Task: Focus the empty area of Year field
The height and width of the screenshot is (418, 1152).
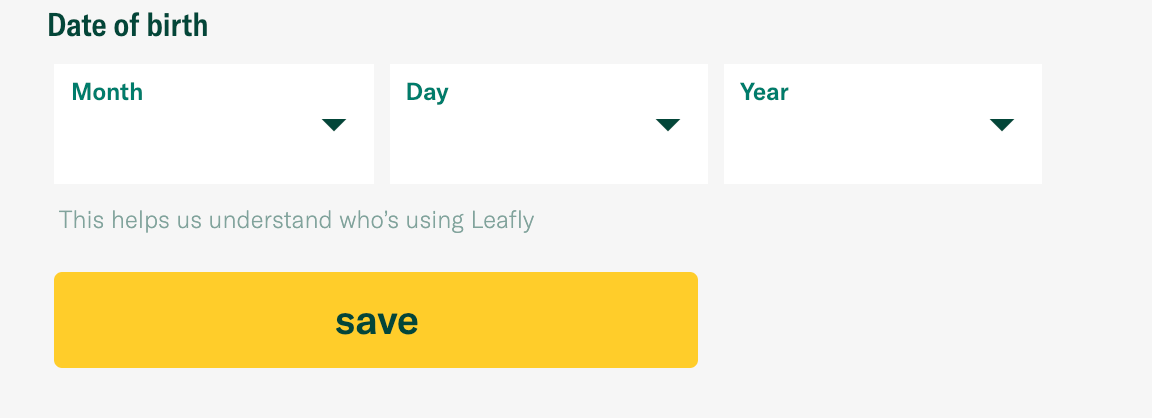Action: 860,147
